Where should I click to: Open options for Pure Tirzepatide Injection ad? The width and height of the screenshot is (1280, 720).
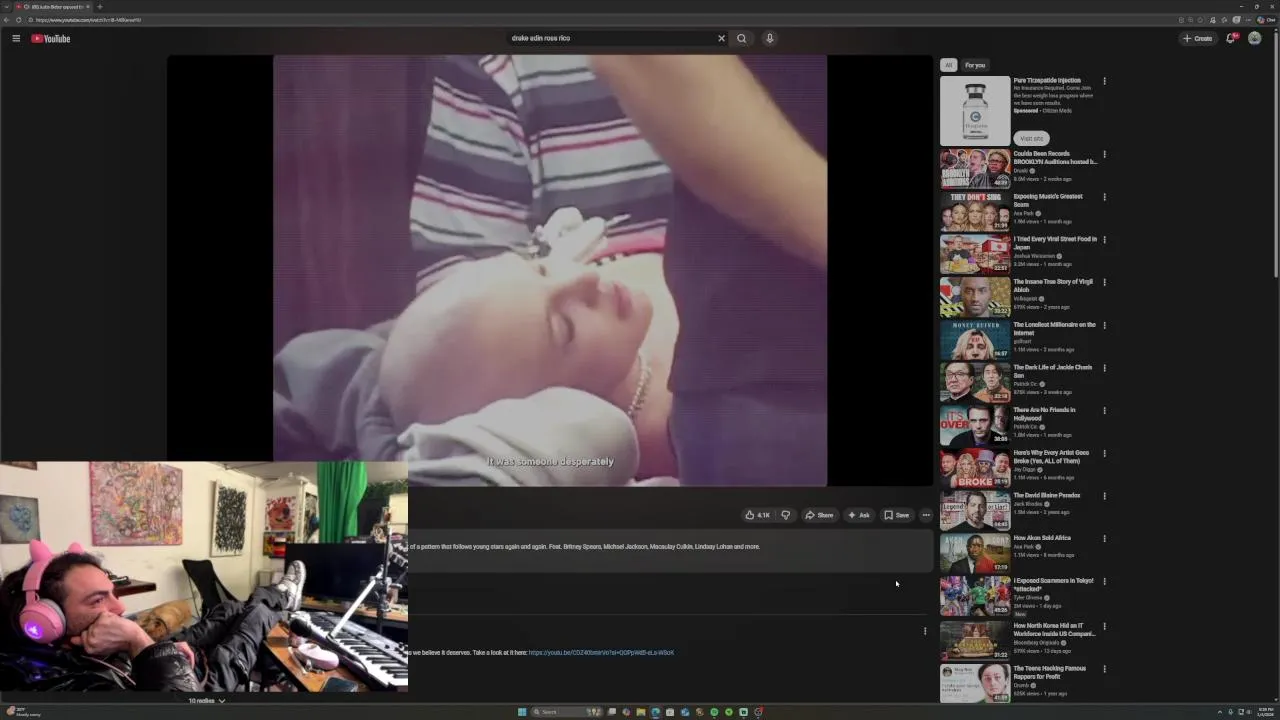pyautogui.click(x=1104, y=81)
